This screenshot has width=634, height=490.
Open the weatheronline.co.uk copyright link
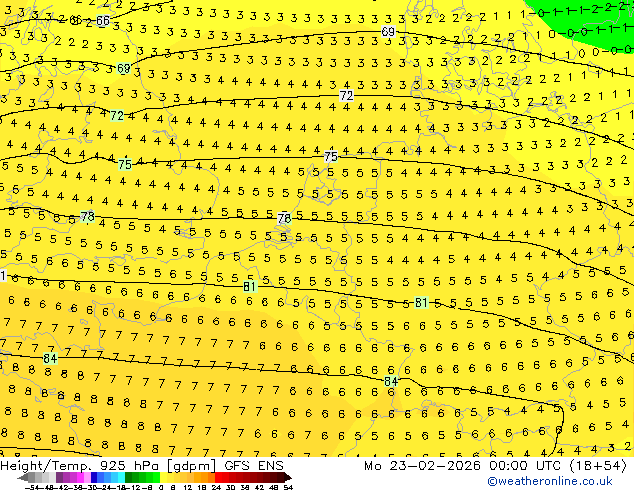coord(550,481)
